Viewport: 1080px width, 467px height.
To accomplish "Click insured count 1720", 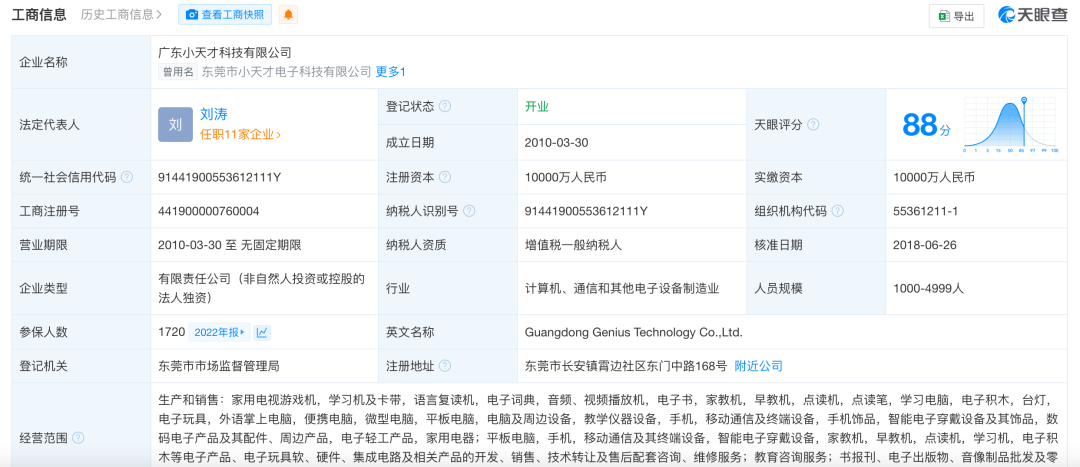I will (172, 333).
